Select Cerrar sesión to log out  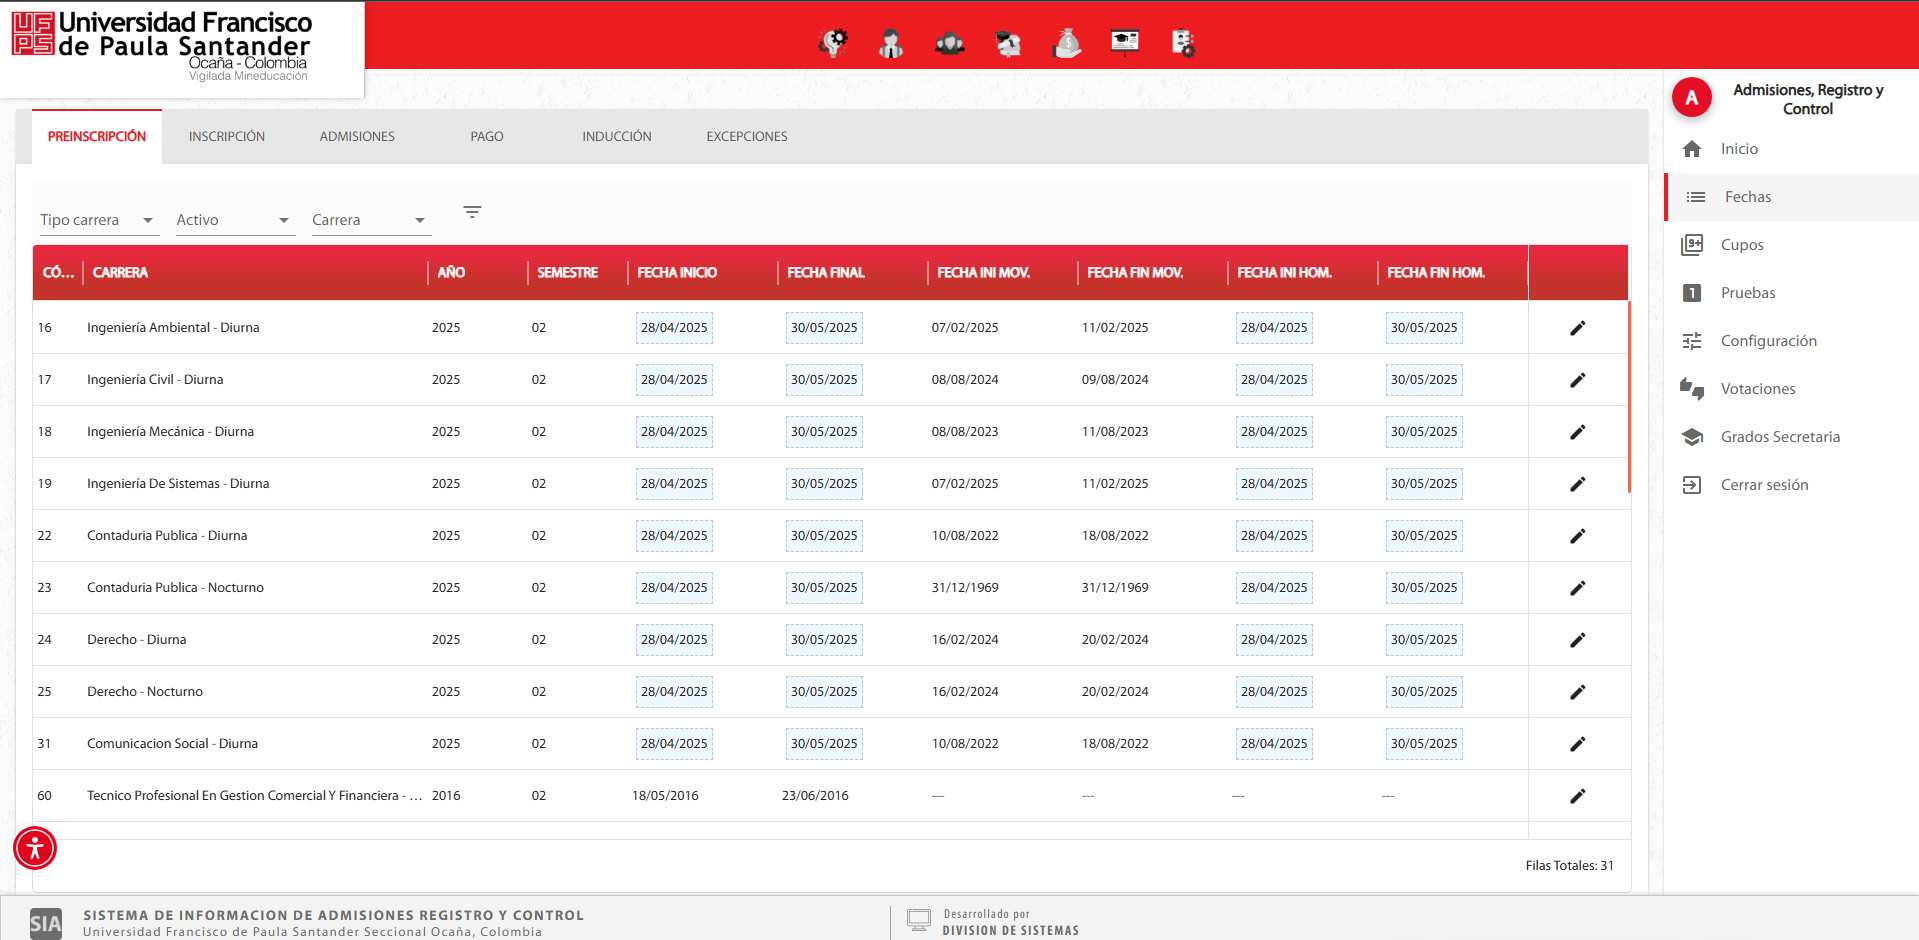(1764, 485)
